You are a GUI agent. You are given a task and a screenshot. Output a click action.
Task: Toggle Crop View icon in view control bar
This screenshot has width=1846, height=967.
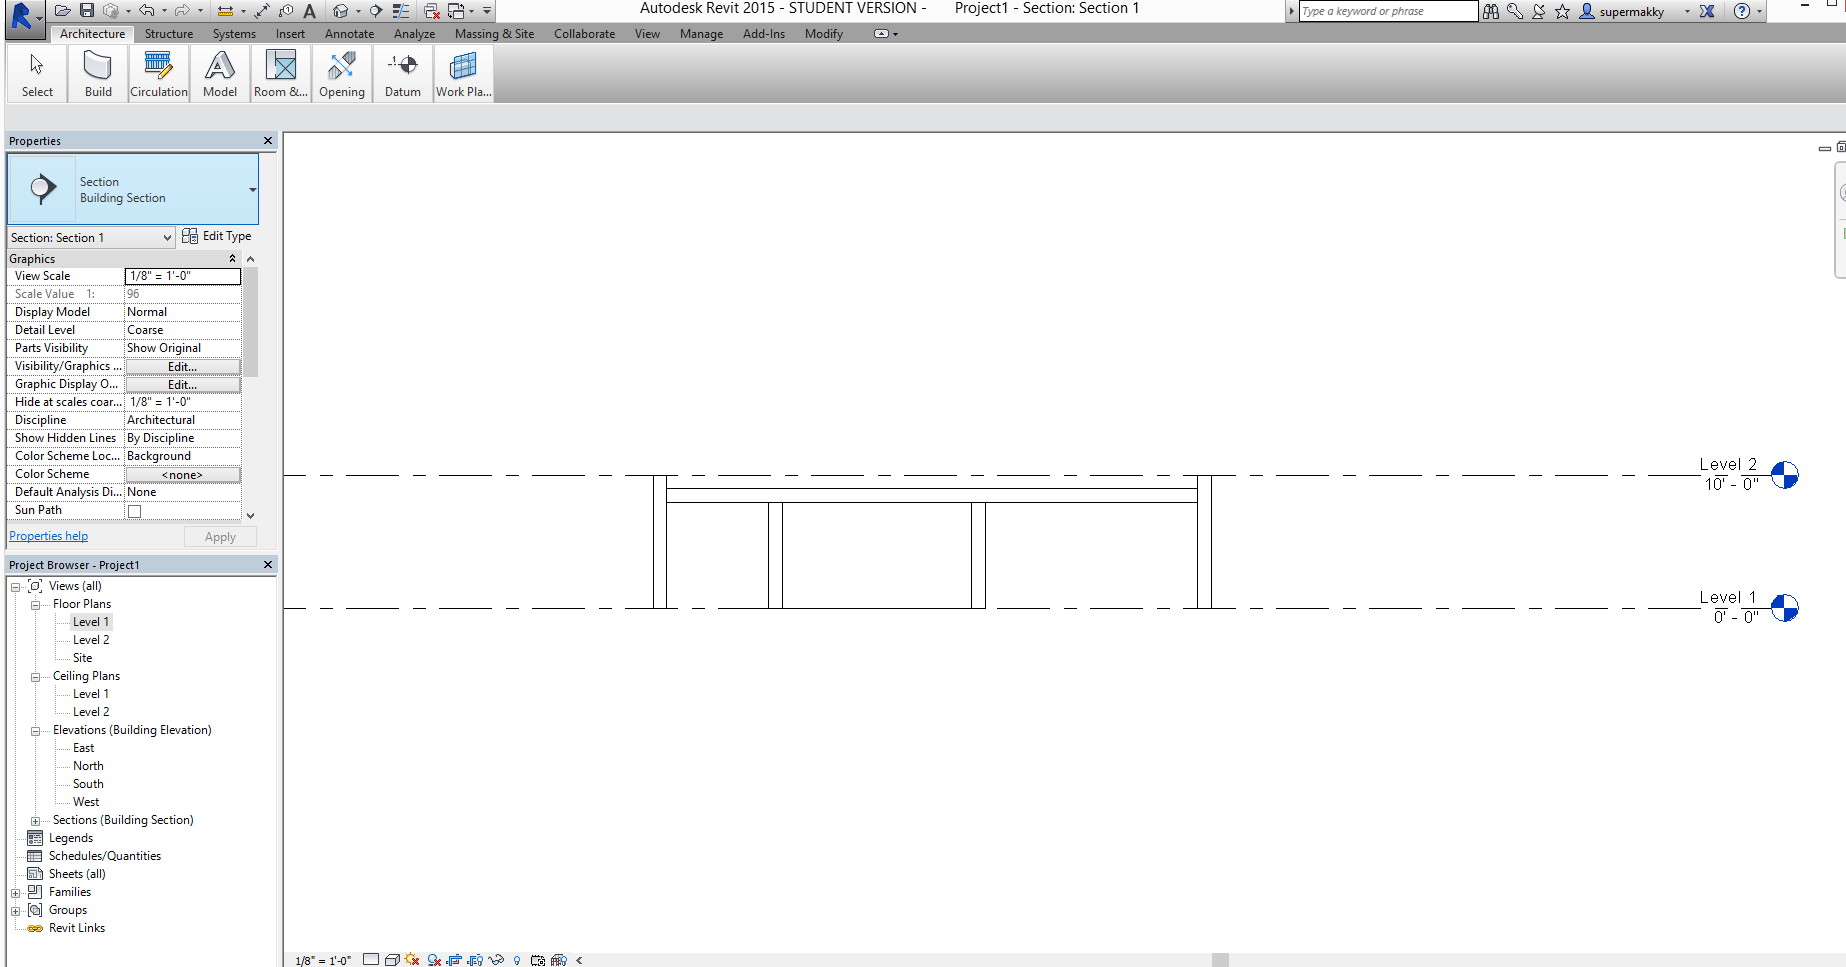click(454, 960)
